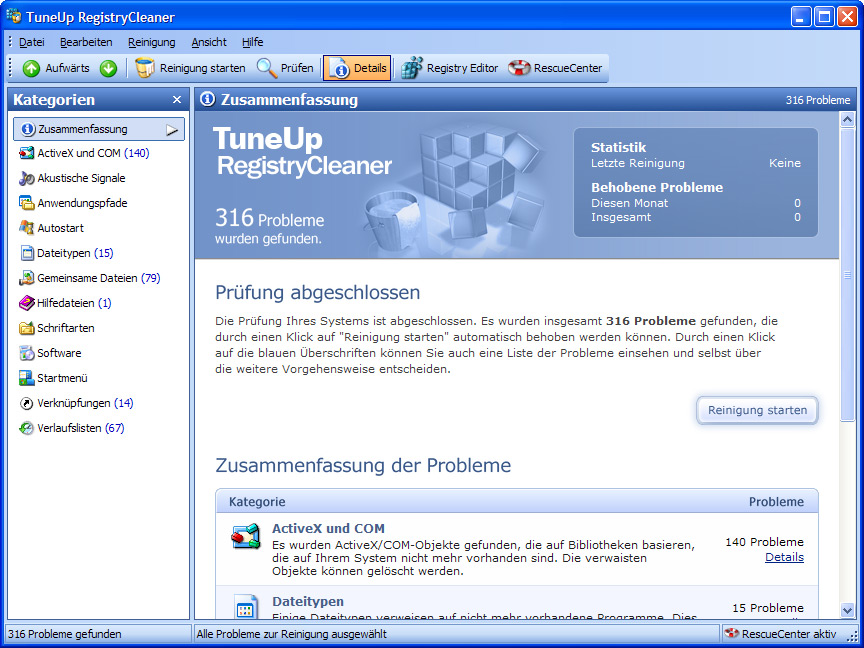Screen dimensions: 864x648
Task: Click the scrollbar up arrow
Action: 847,120
